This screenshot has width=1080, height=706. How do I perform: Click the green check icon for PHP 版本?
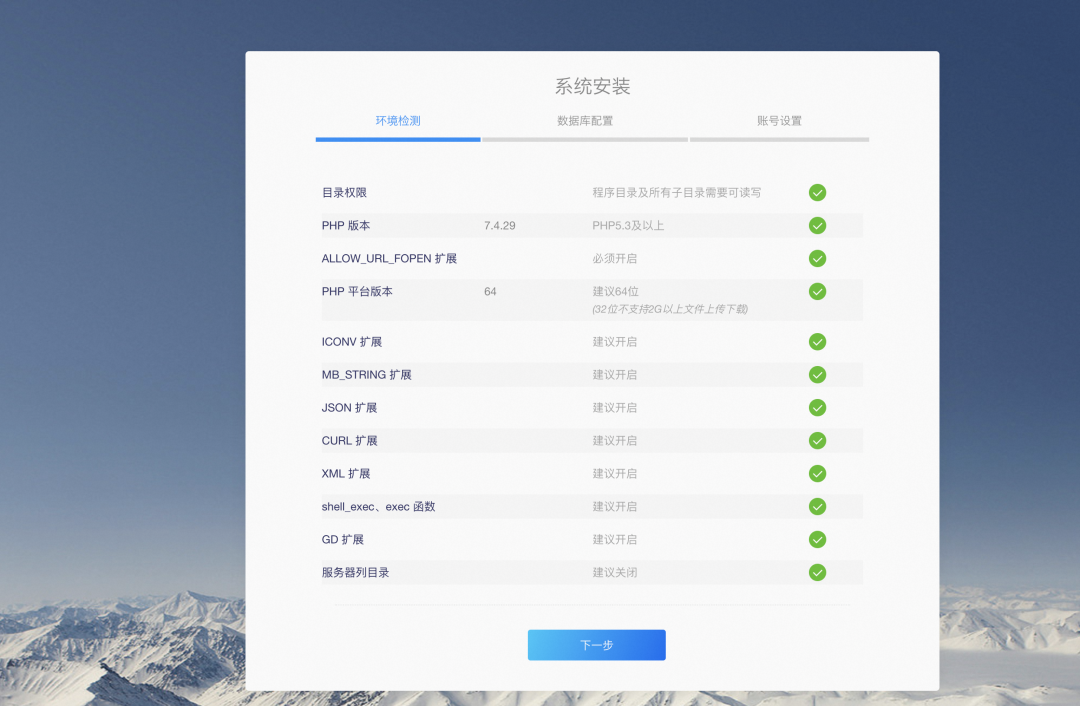click(x=817, y=225)
